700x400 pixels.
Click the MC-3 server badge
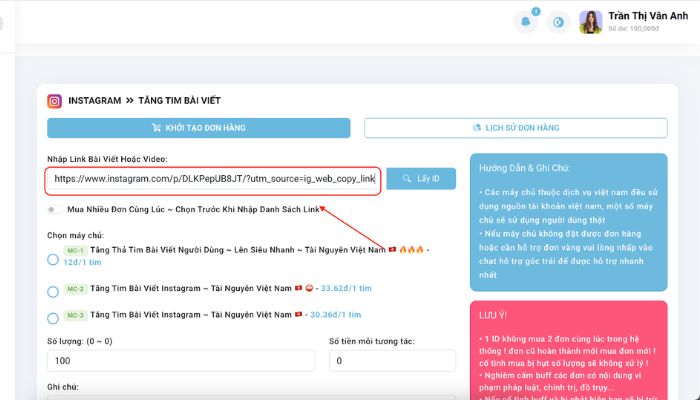75,315
